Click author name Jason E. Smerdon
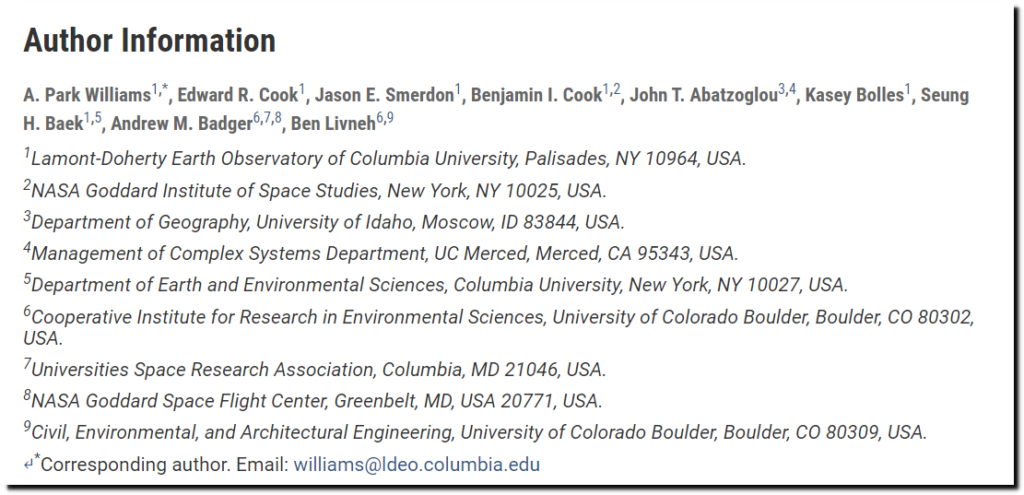This screenshot has height=495, width=1024. (384, 95)
